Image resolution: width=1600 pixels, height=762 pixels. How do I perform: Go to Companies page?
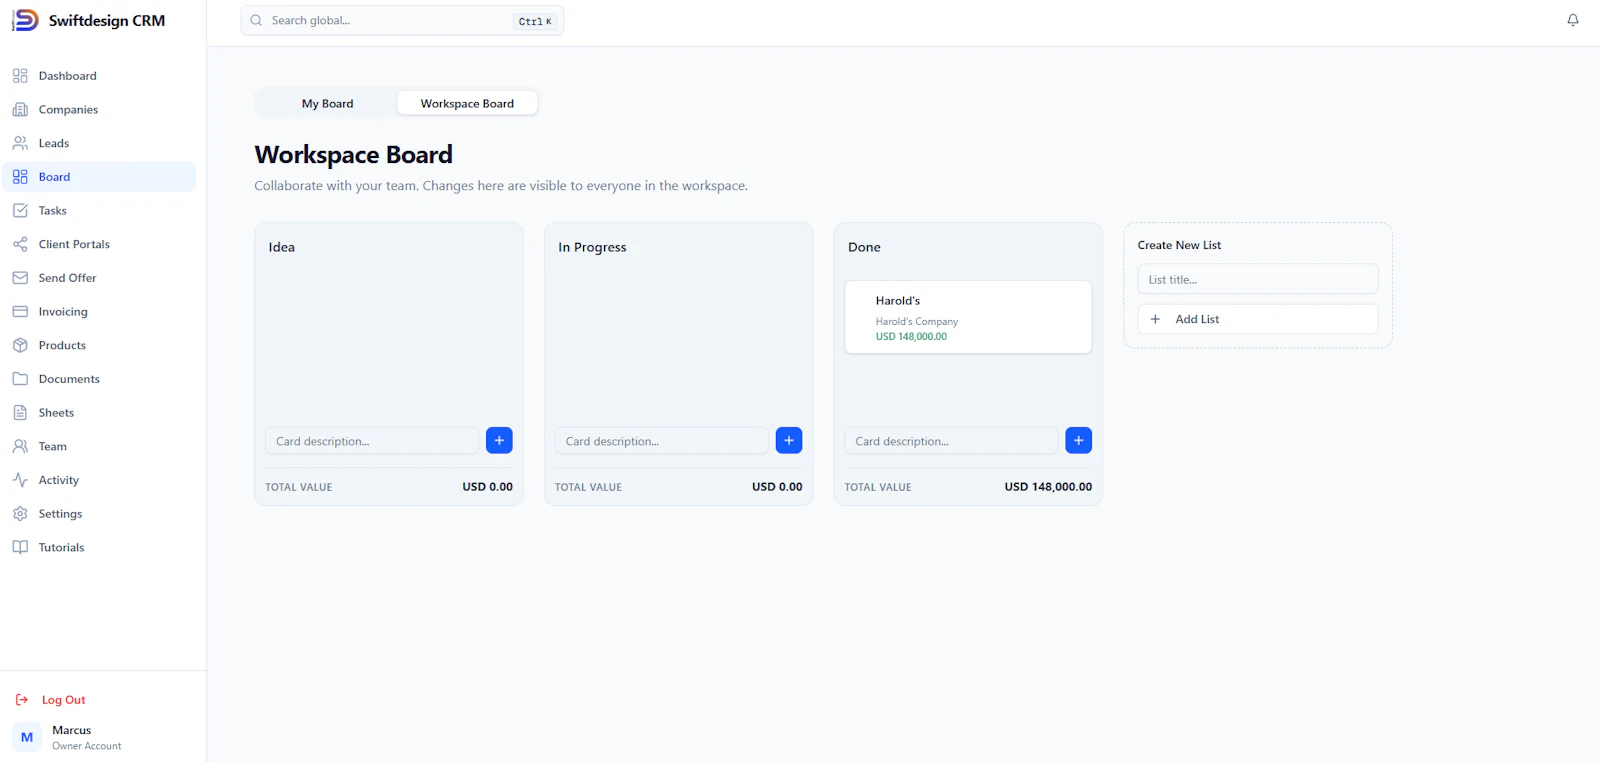coord(100,109)
